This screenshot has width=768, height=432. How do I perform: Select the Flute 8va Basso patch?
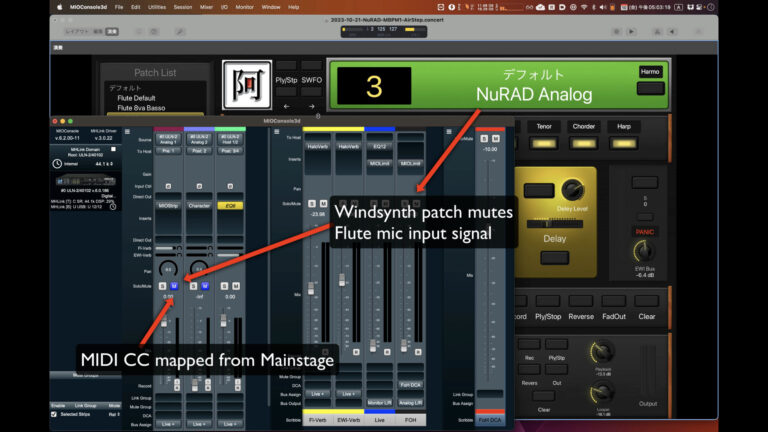coord(141,108)
